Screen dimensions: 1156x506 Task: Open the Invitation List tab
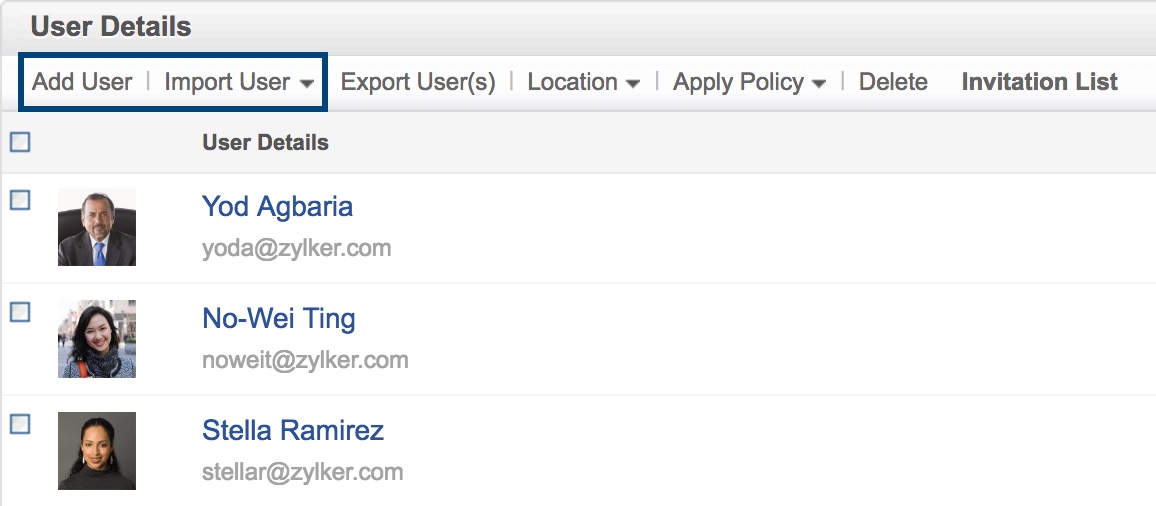tap(1039, 82)
